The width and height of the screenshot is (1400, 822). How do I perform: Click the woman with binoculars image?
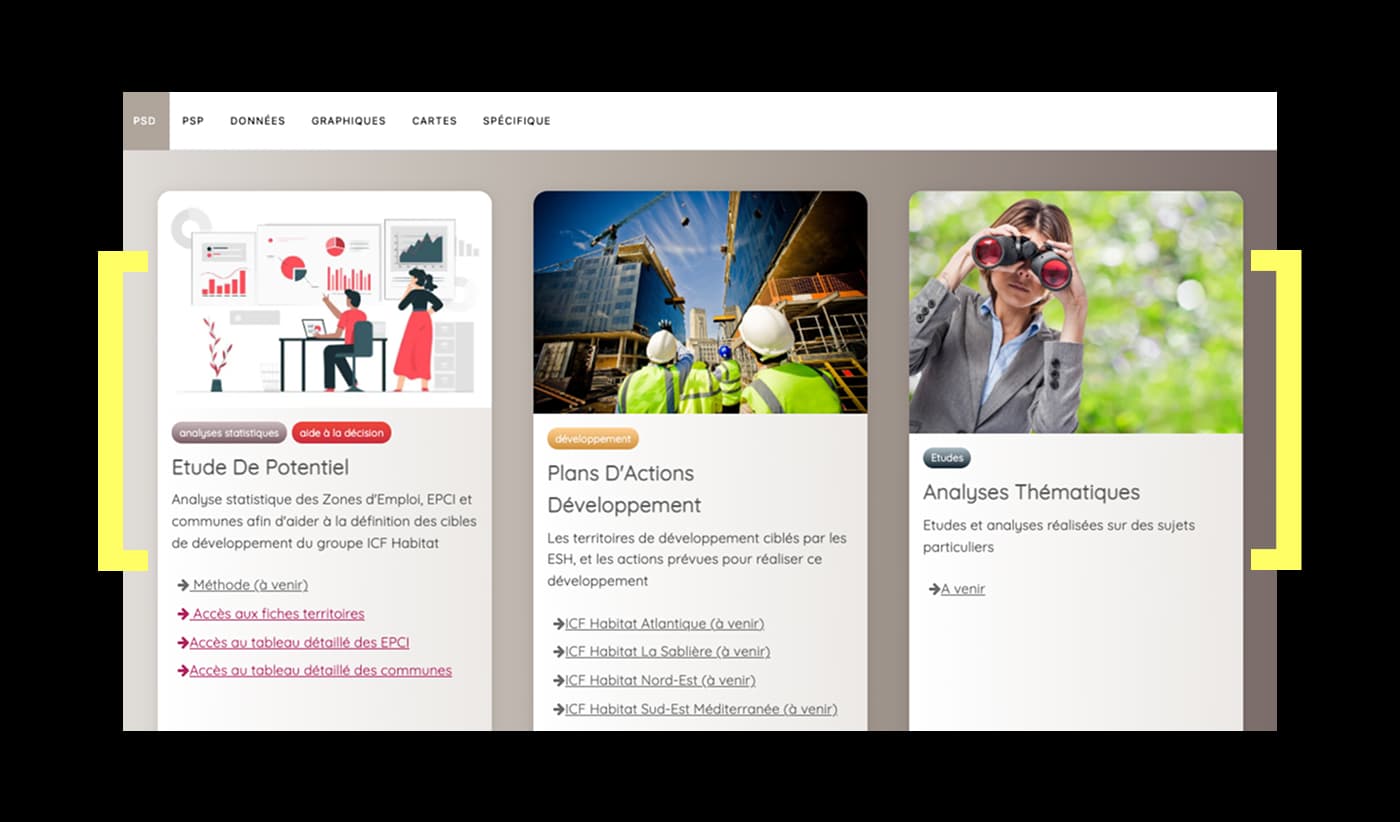tap(1075, 312)
